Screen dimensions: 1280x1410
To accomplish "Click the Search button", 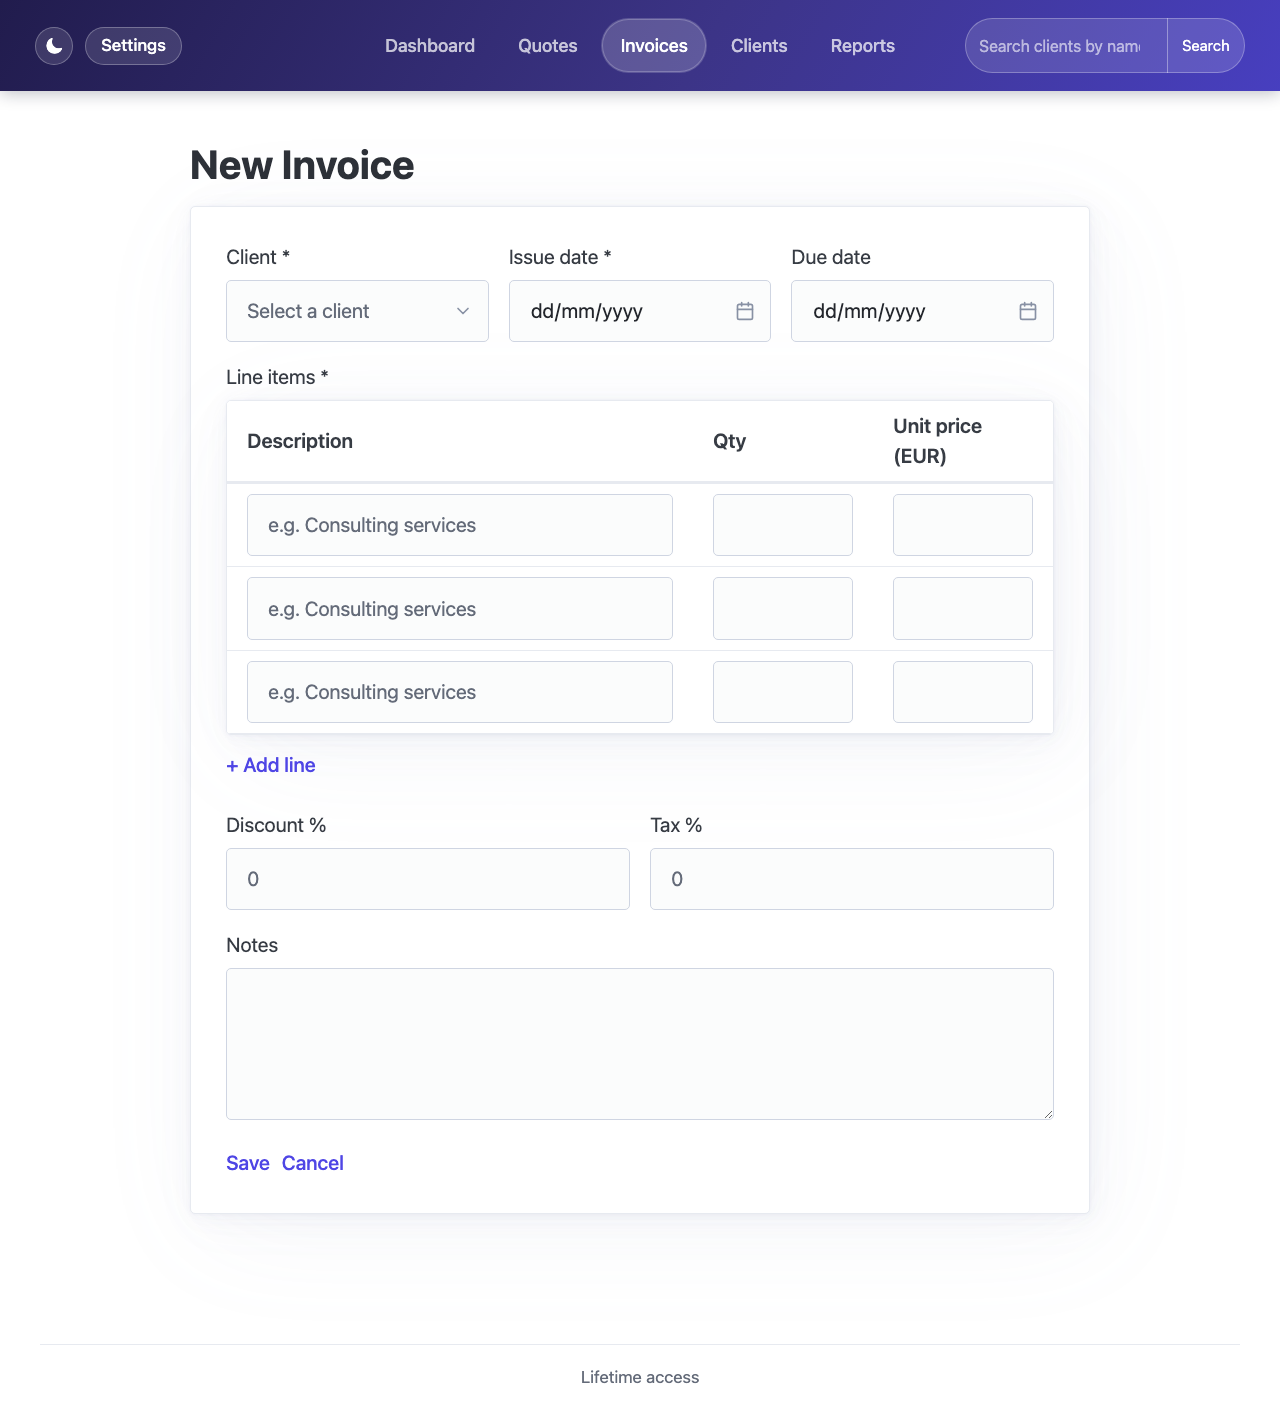I will 1206,46.
